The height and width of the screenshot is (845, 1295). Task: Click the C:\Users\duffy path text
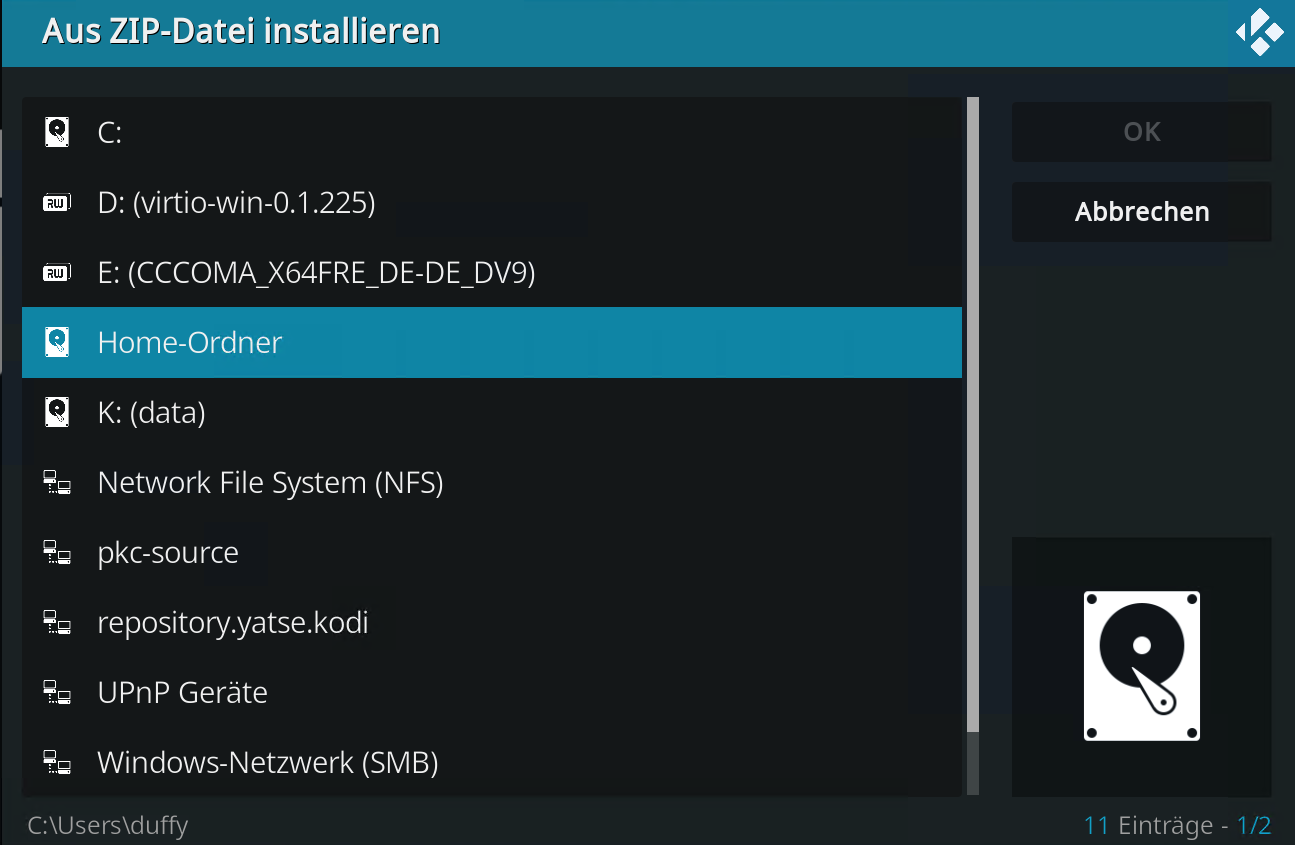tap(108, 826)
